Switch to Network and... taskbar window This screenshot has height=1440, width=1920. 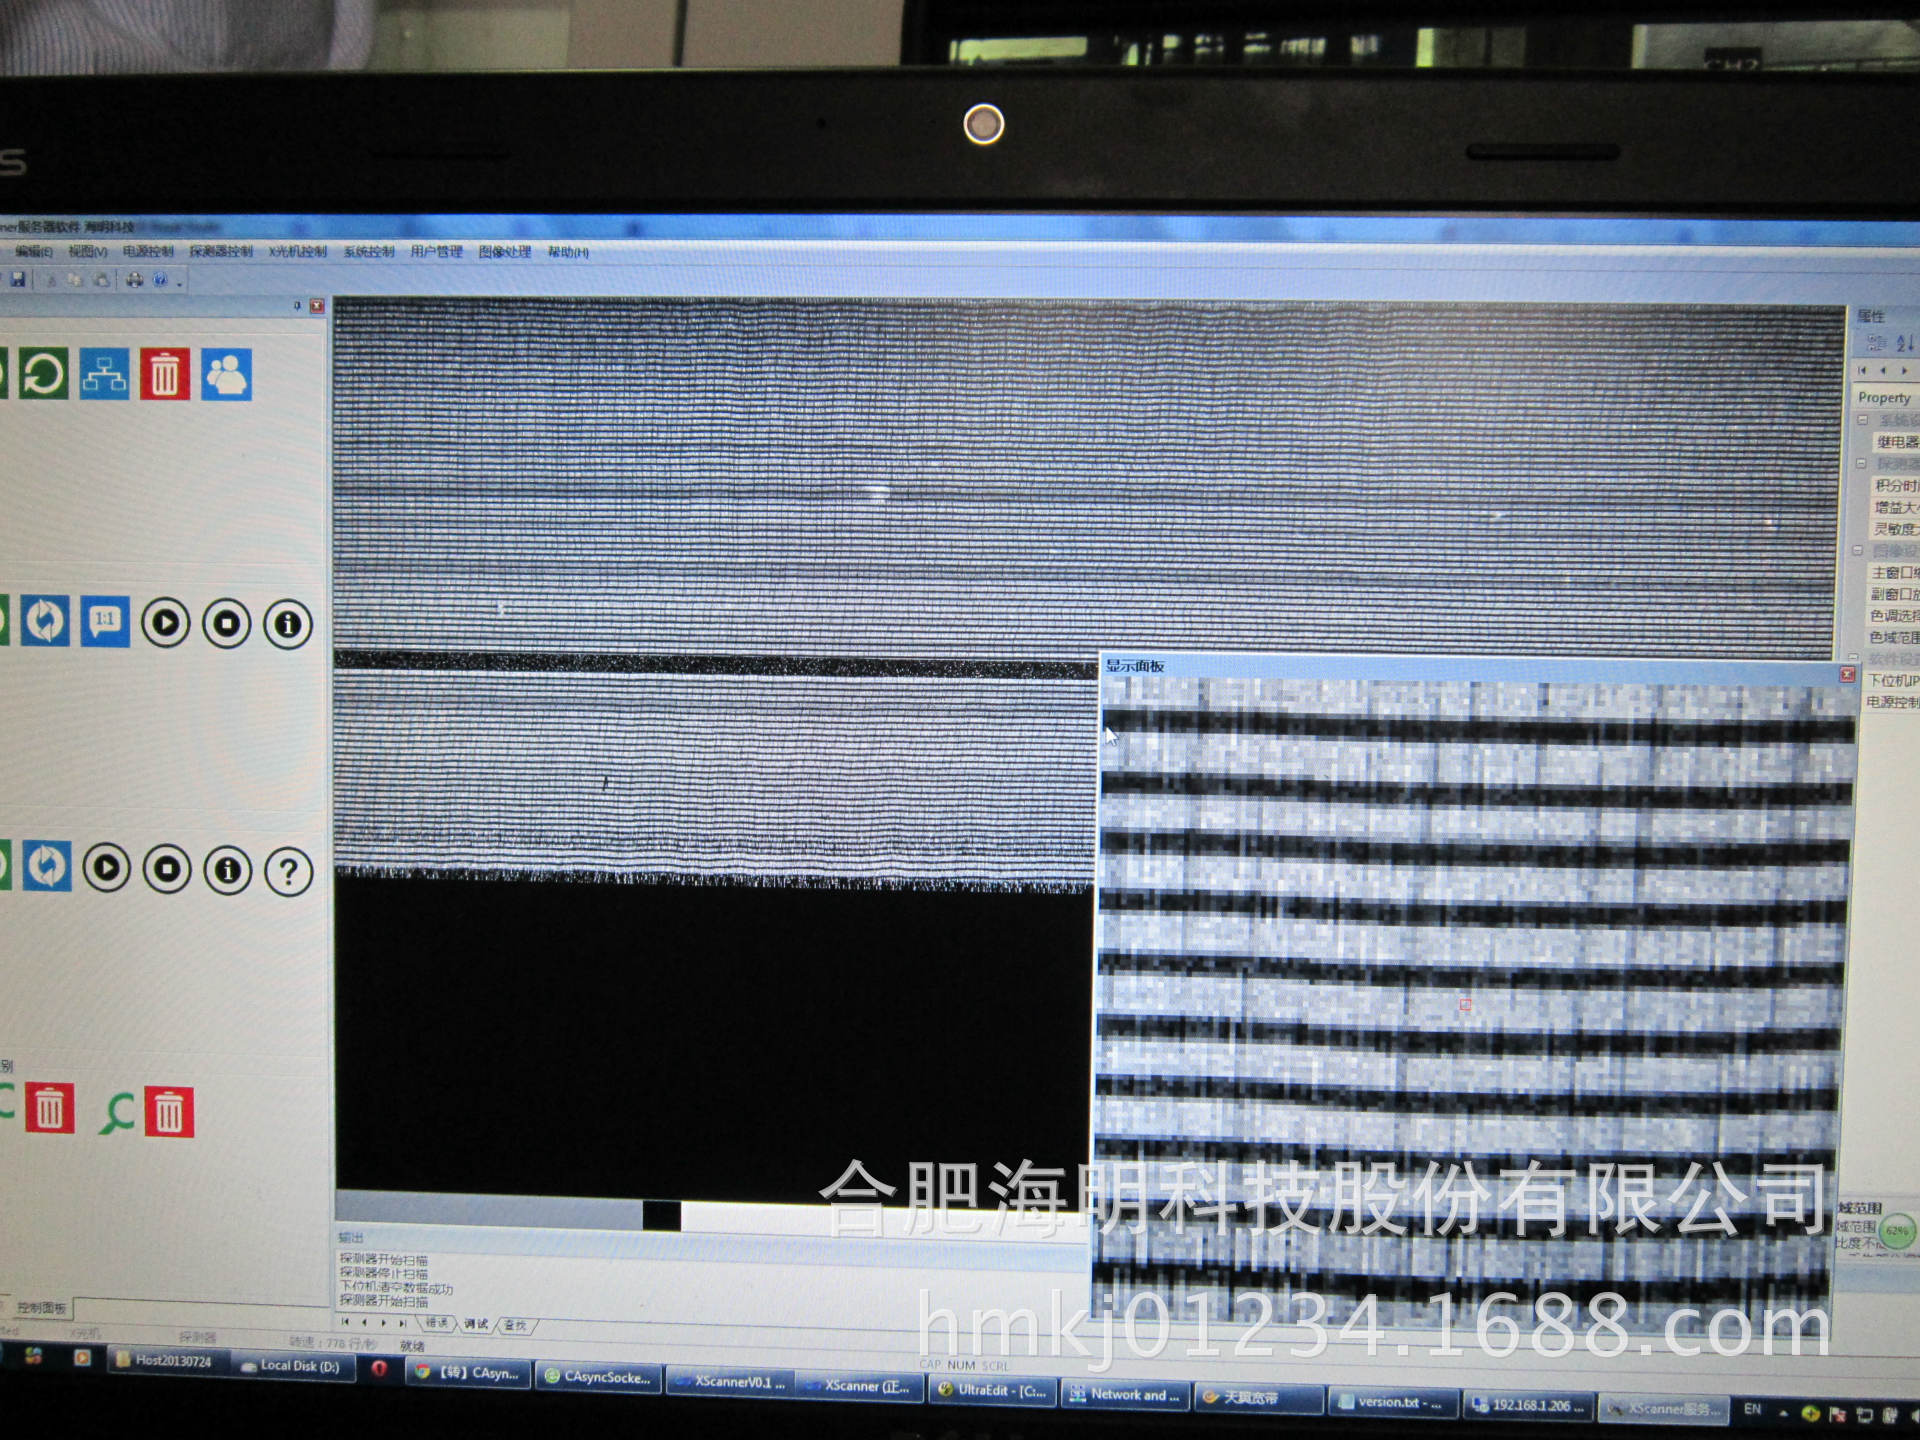(x=1125, y=1394)
